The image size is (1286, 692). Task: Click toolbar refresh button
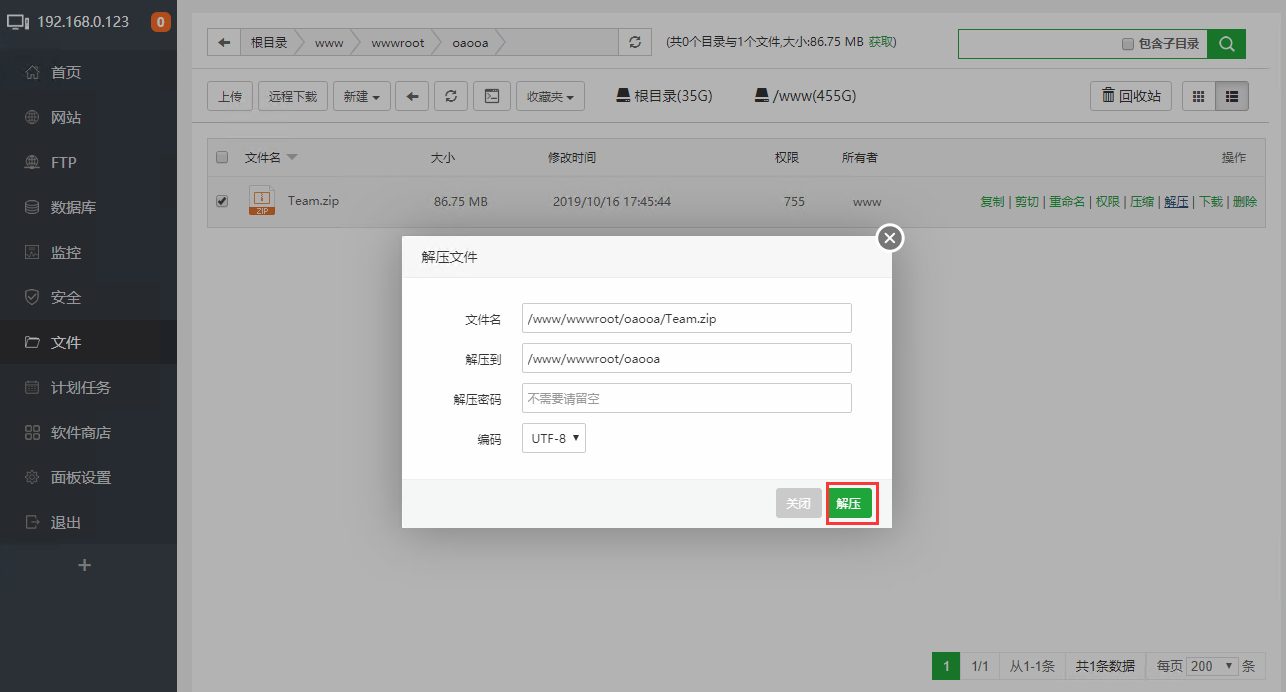(x=451, y=96)
